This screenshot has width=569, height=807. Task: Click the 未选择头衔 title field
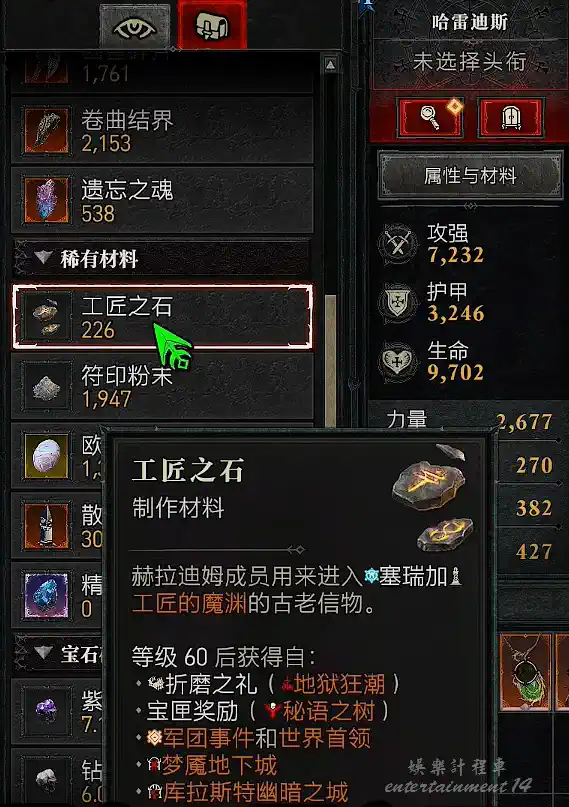tap(469, 62)
